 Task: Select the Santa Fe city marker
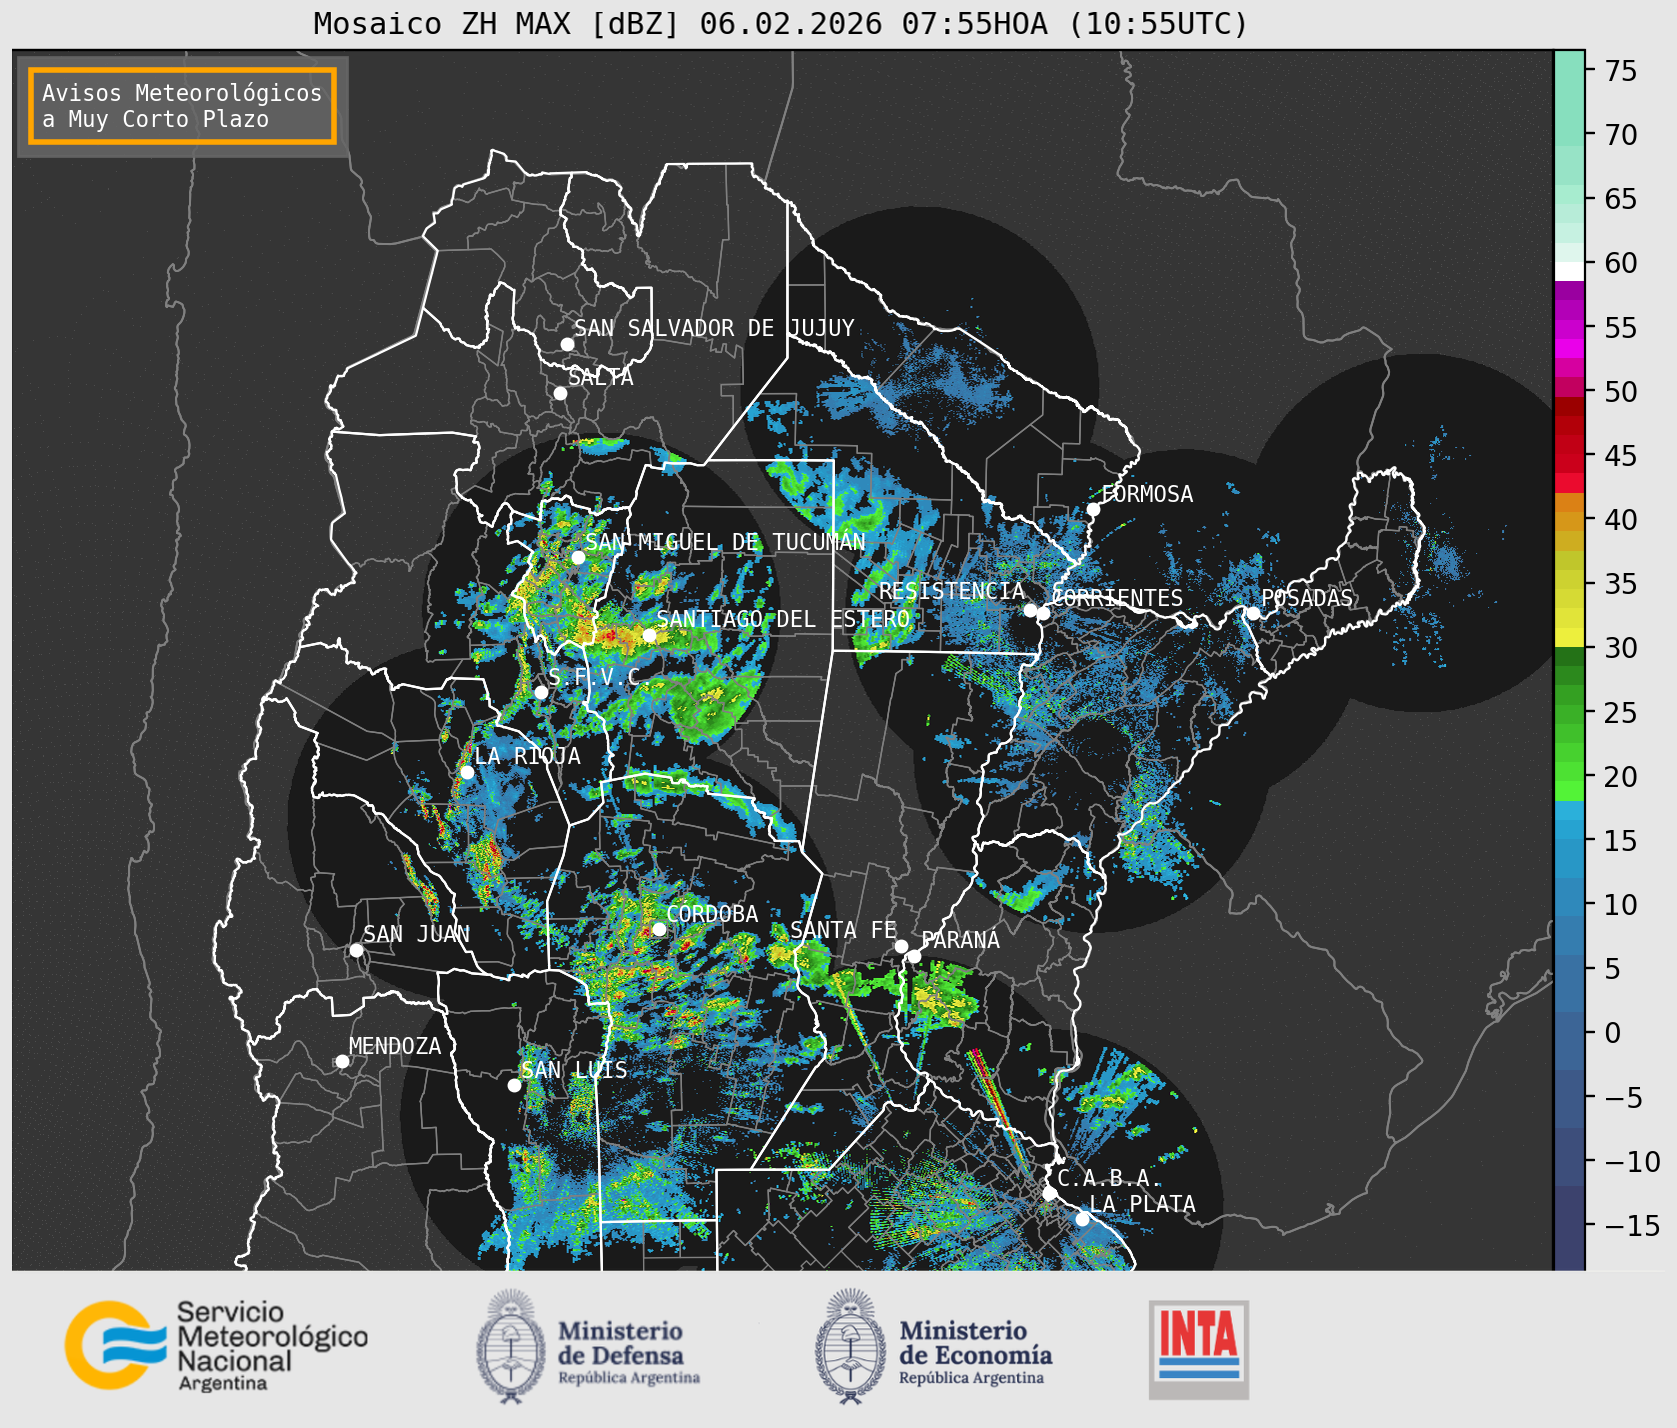tap(901, 946)
